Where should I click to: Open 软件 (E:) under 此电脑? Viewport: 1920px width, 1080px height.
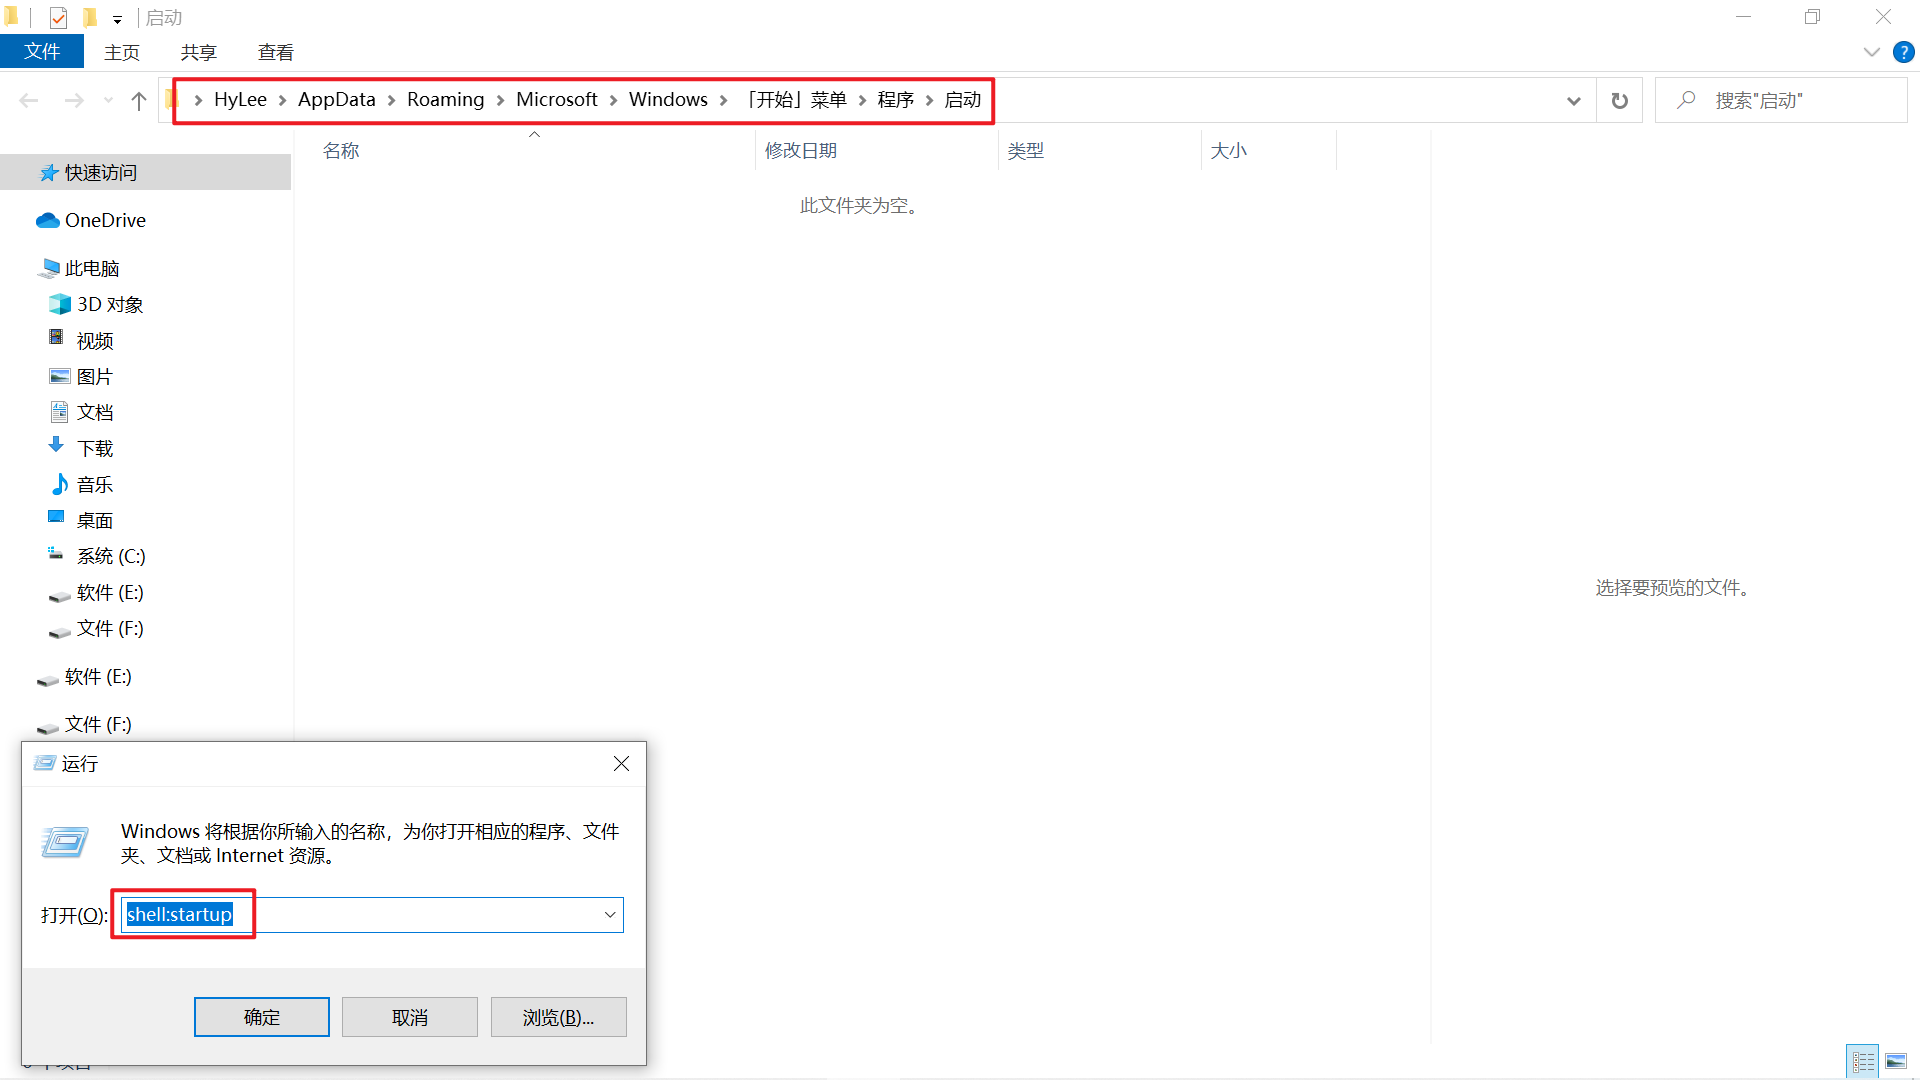tap(110, 592)
